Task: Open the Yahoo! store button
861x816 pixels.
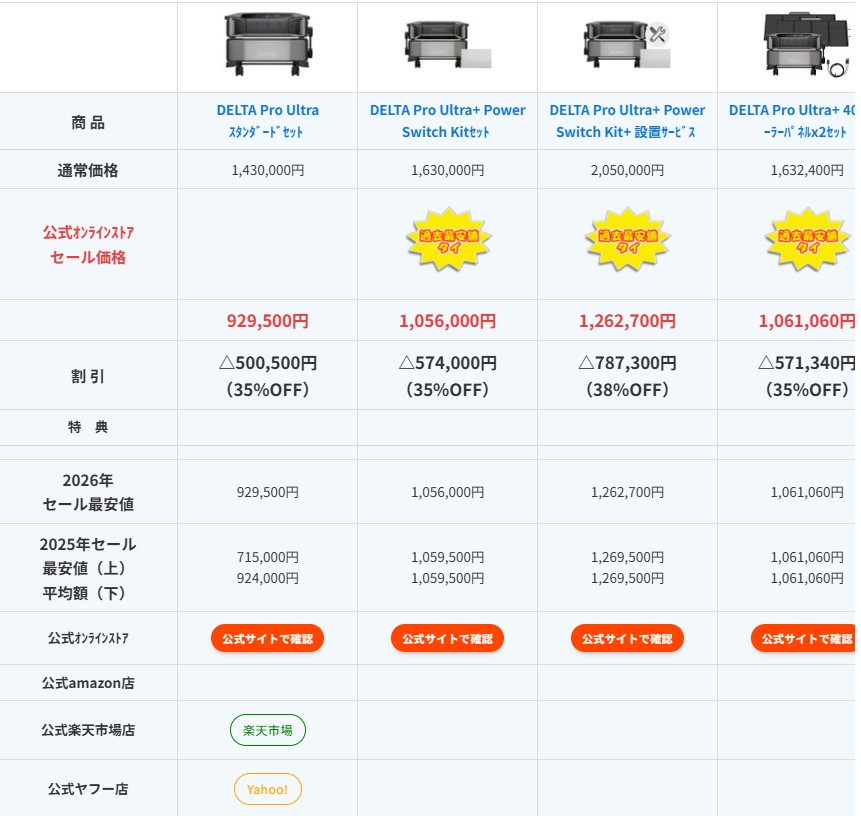Action: click(267, 789)
